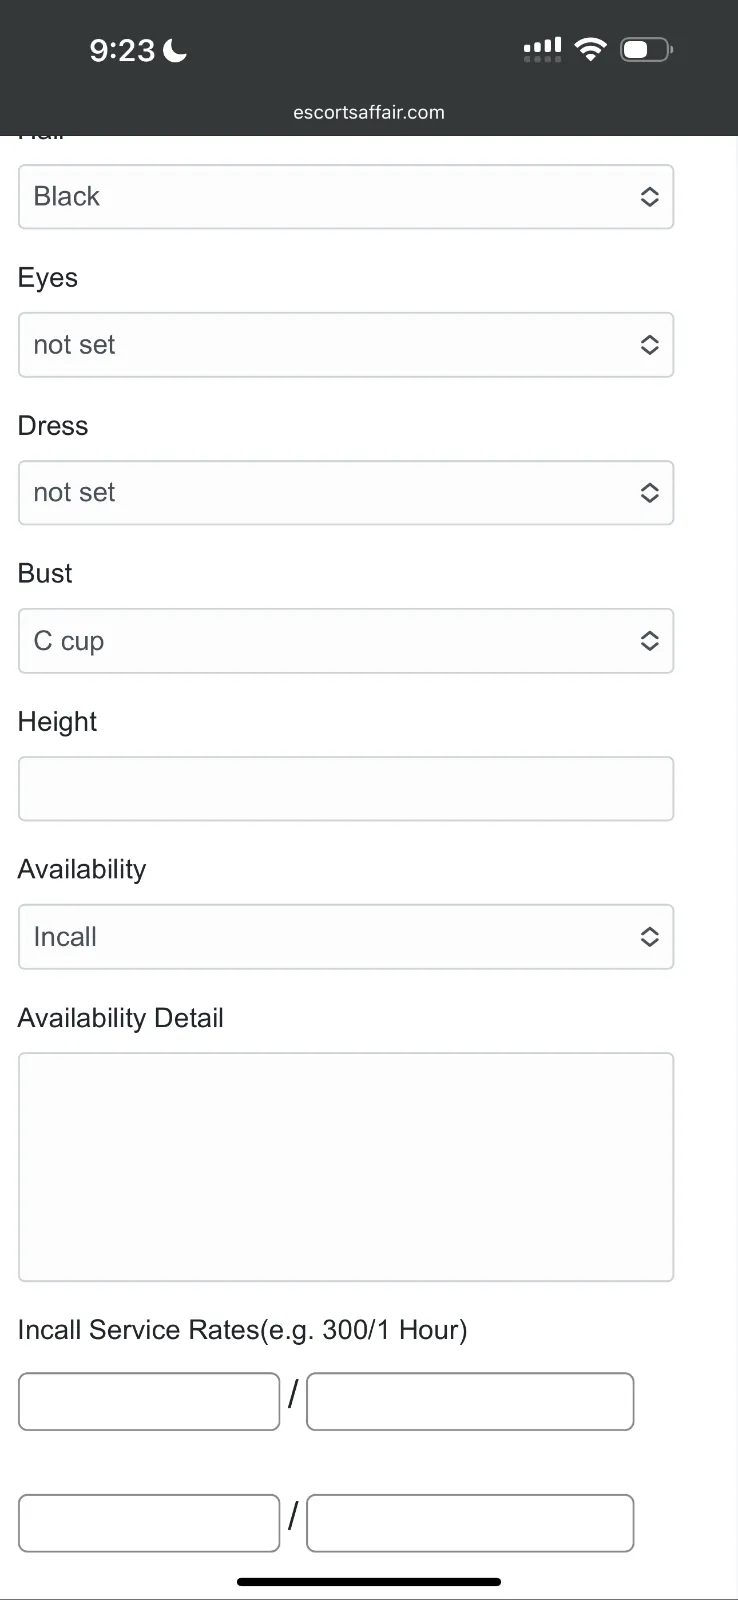738x1600 pixels.
Task: Tap the cellular signal bars icon
Action: [542, 49]
